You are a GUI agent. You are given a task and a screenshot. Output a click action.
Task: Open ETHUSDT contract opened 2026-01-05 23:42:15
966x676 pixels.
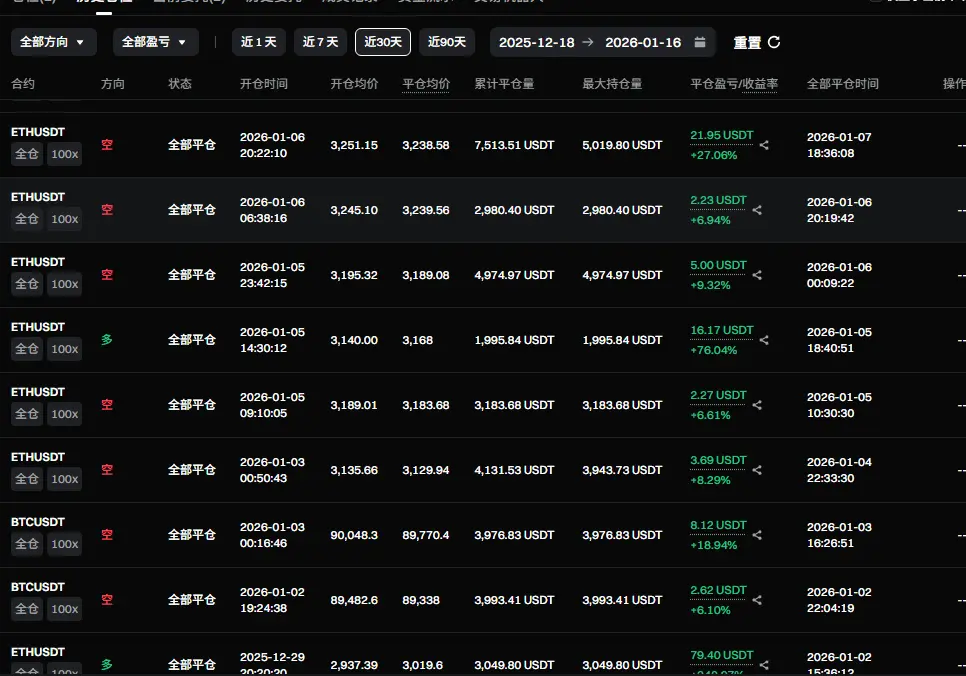point(38,262)
